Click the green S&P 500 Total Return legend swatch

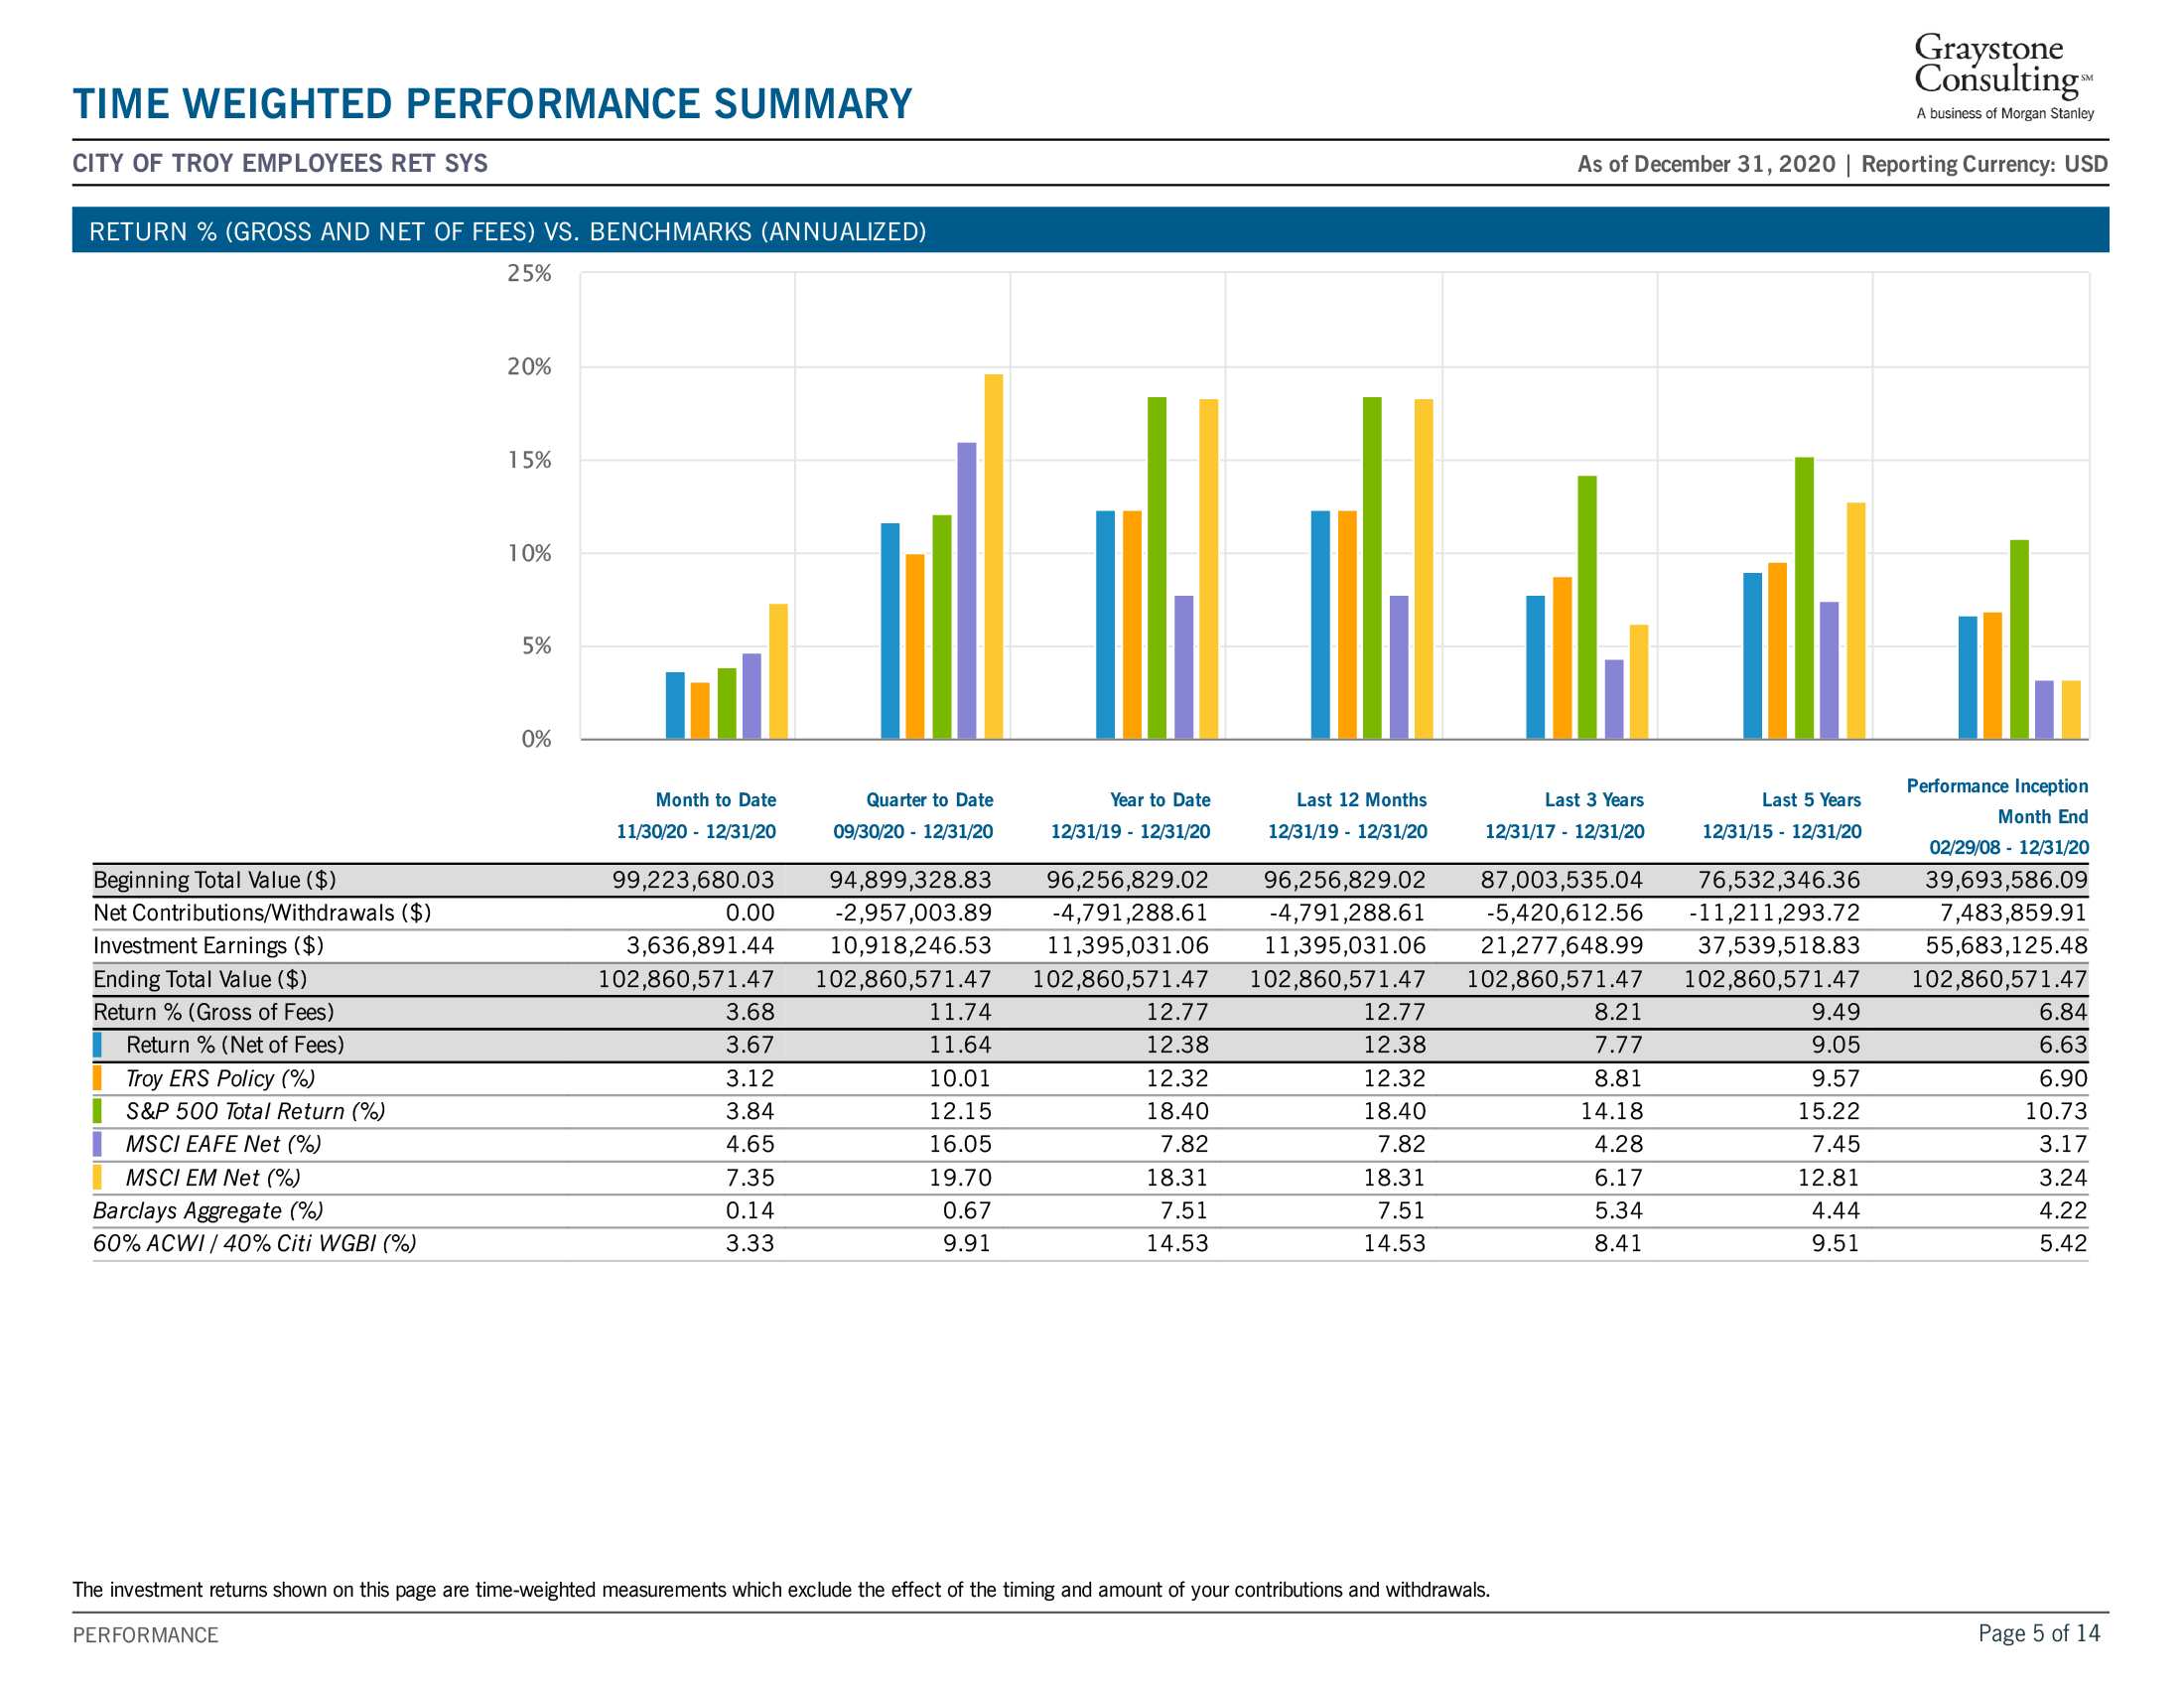pos(97,1110)
